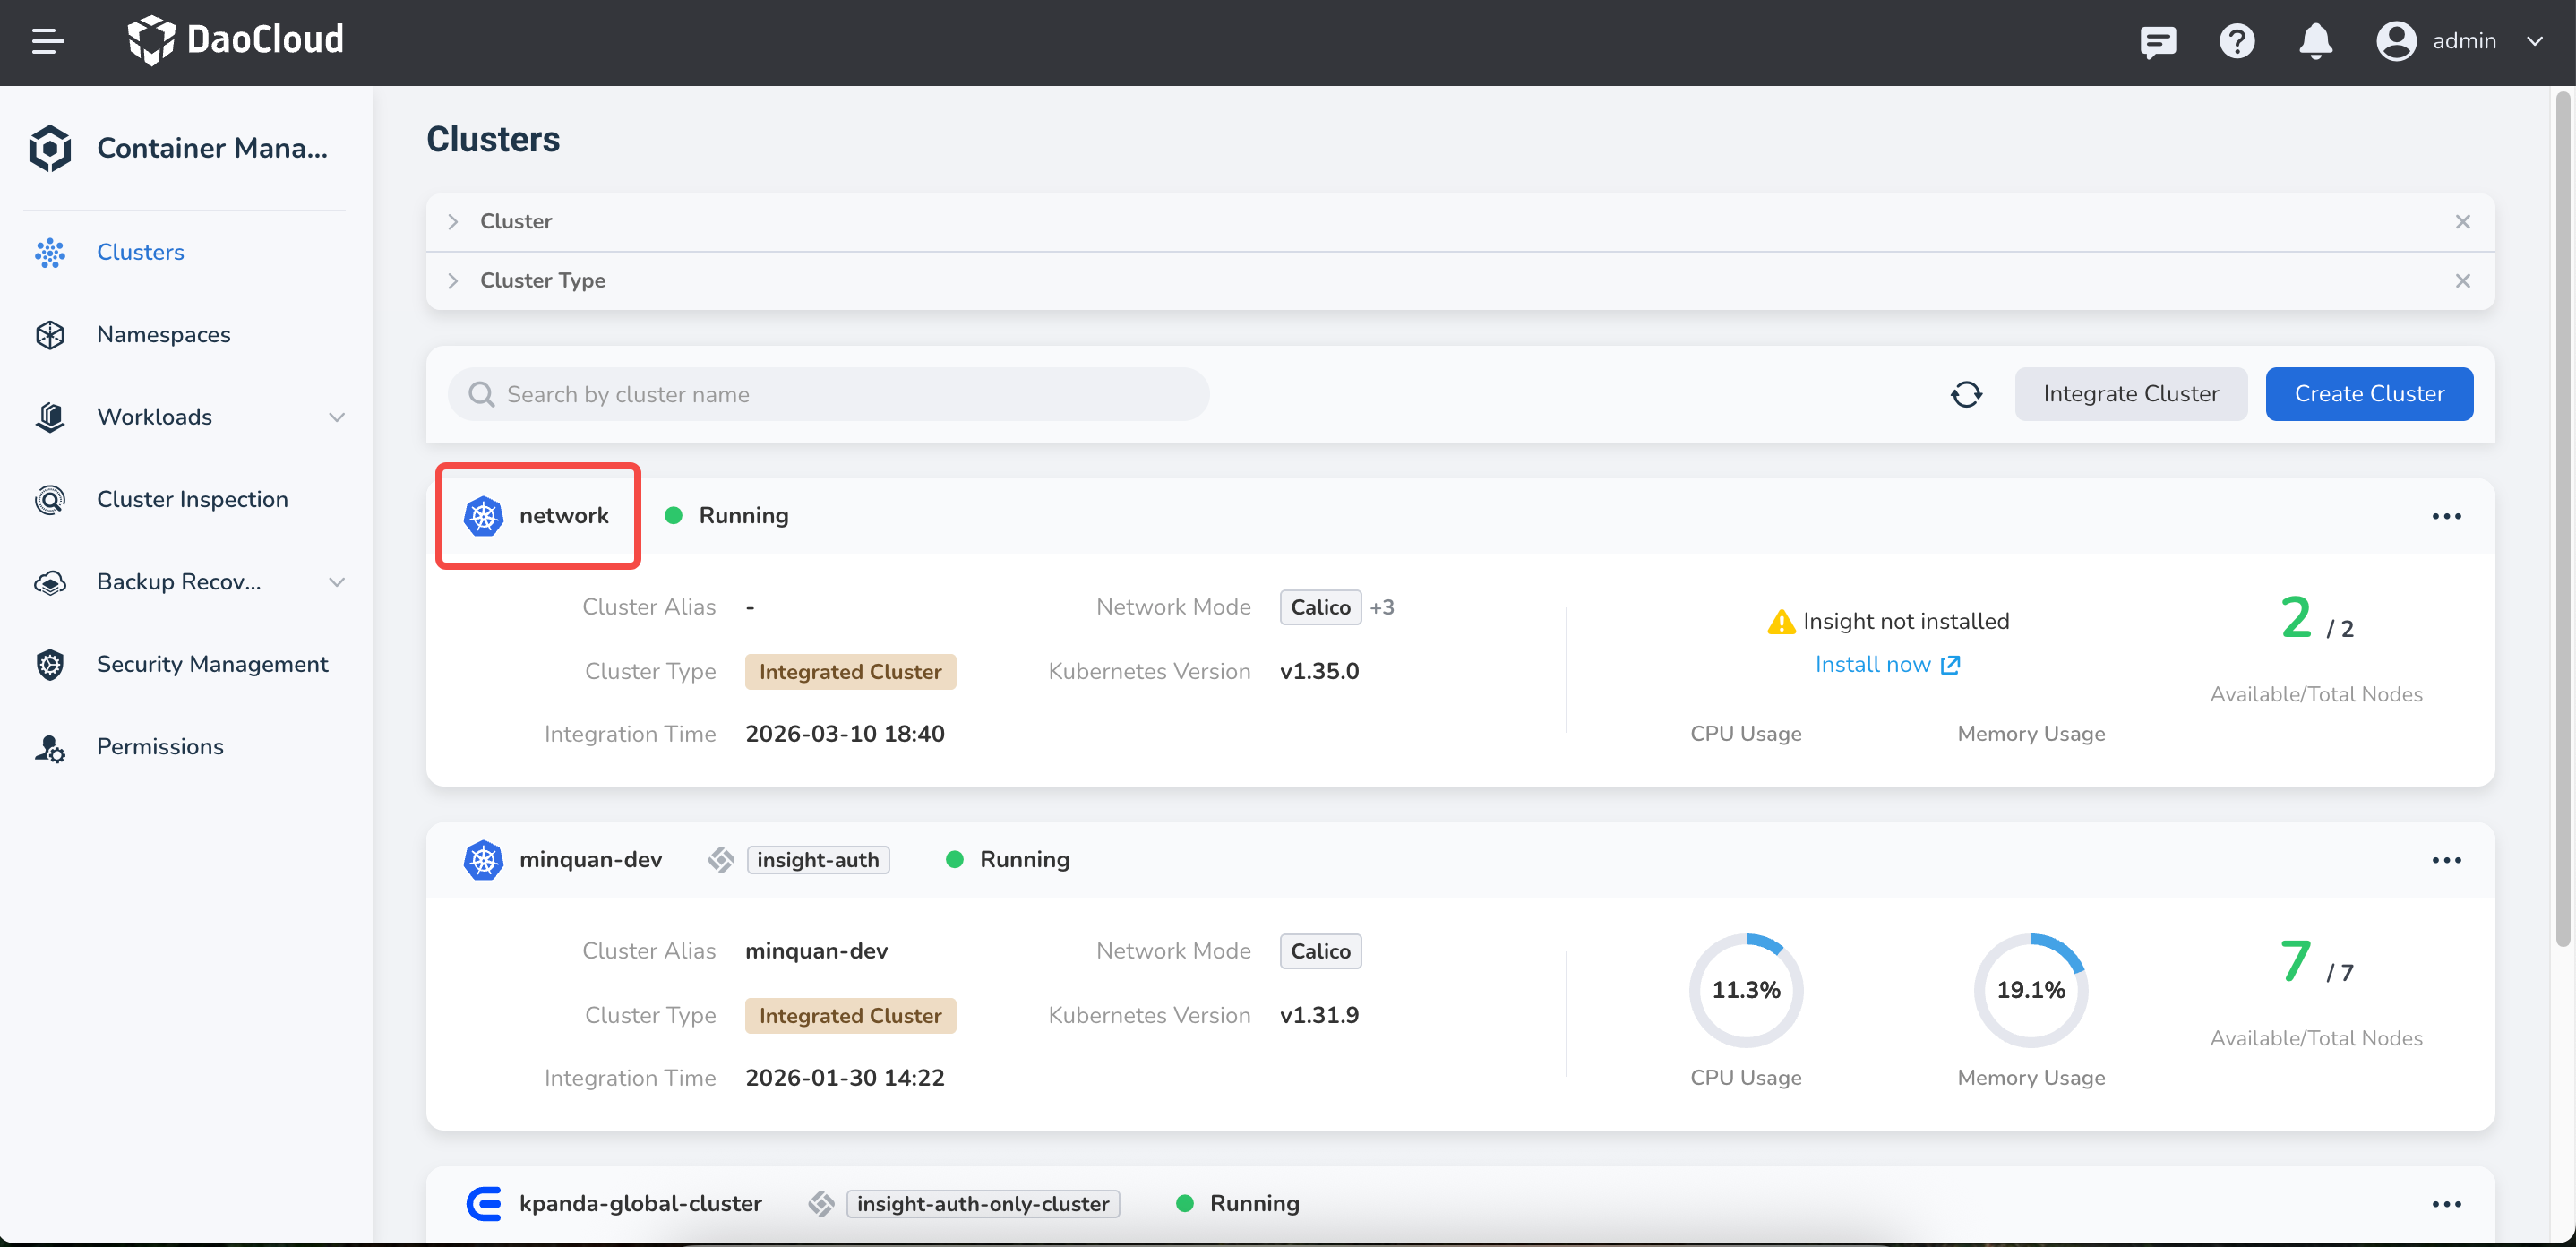Screen dimensions: 2576x1247
Task: Expand the Workloads sidebar menu
Action: coord(337,417)
